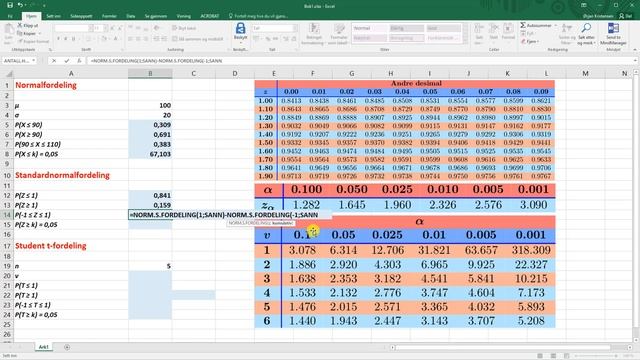This screenshot has width=640, height=360.
Task: Select cell with value 0,841
Action: 150,196
